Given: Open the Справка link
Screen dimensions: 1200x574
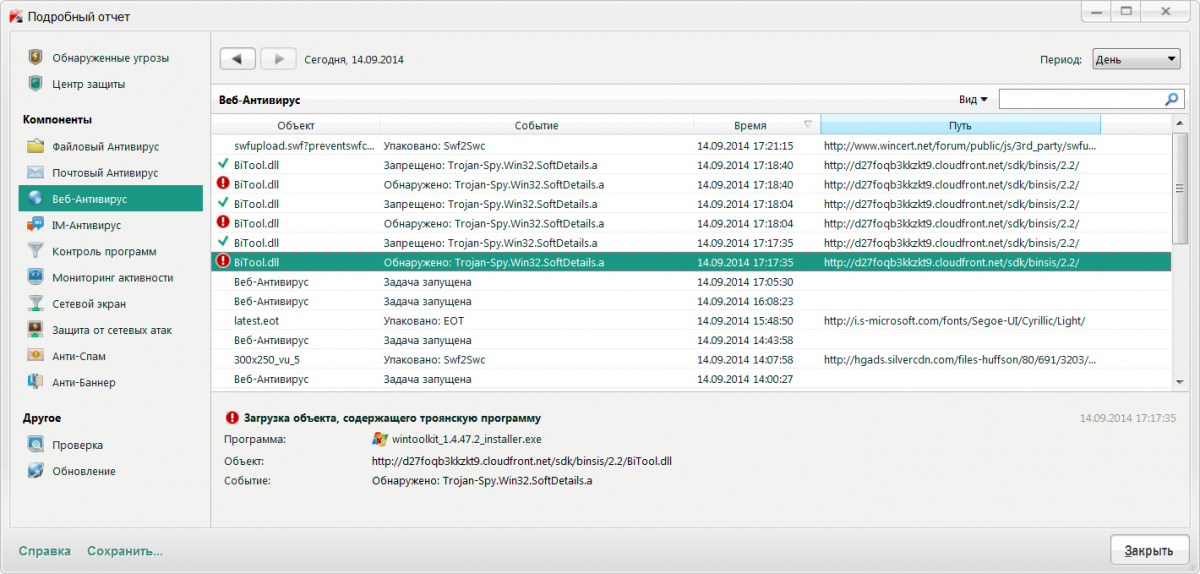Looking at the screenshot, I should (44, 551).
